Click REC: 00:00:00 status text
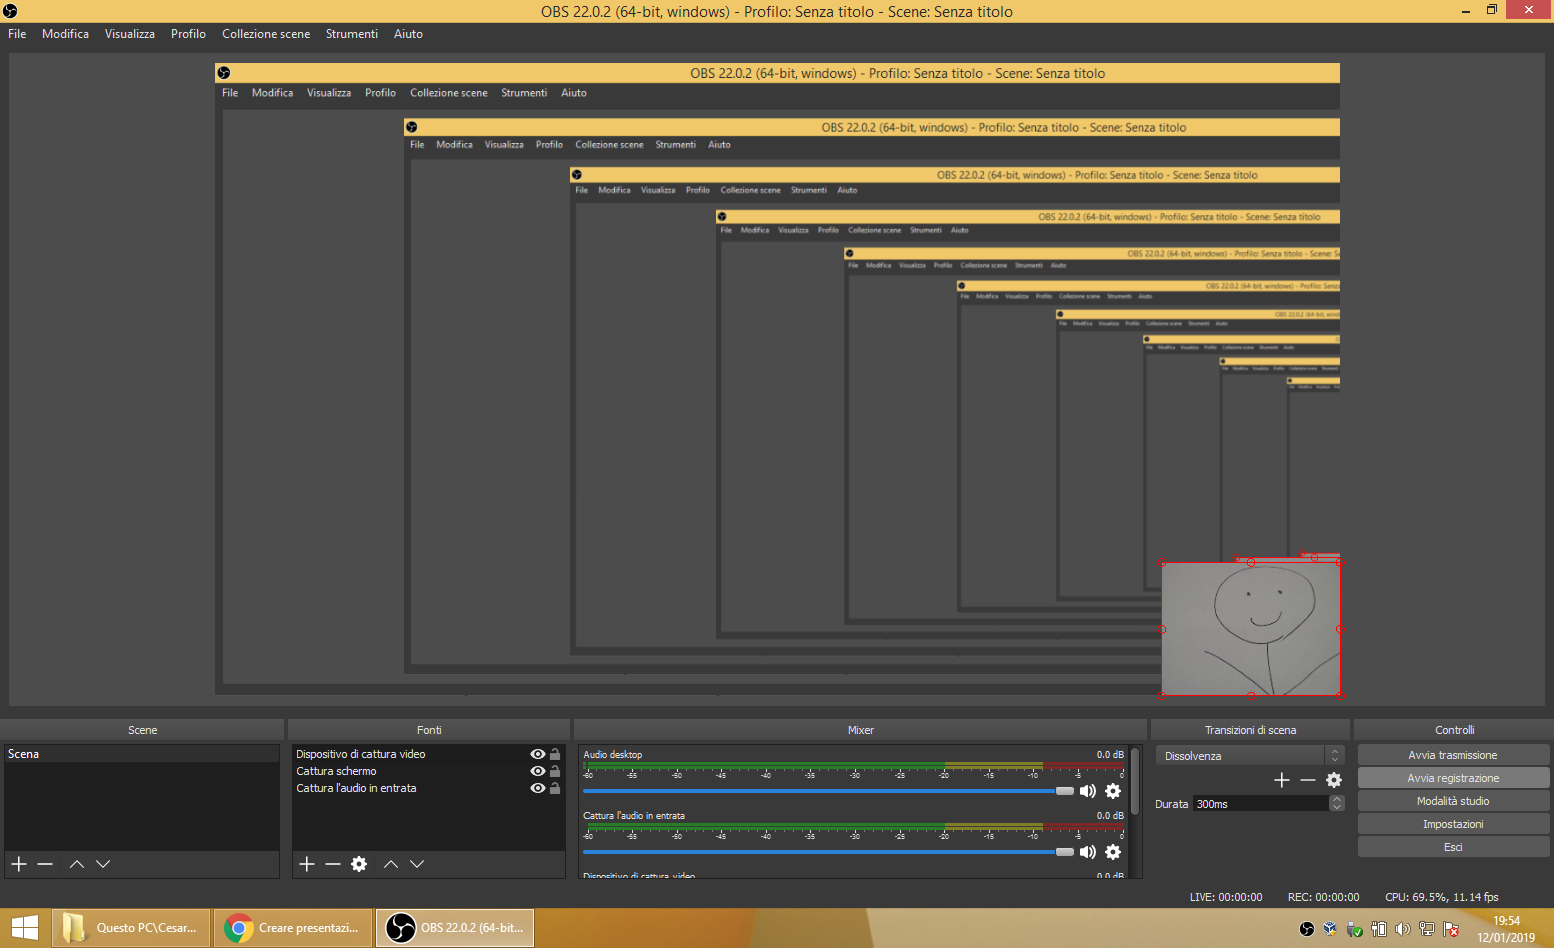 (1323, 897)
